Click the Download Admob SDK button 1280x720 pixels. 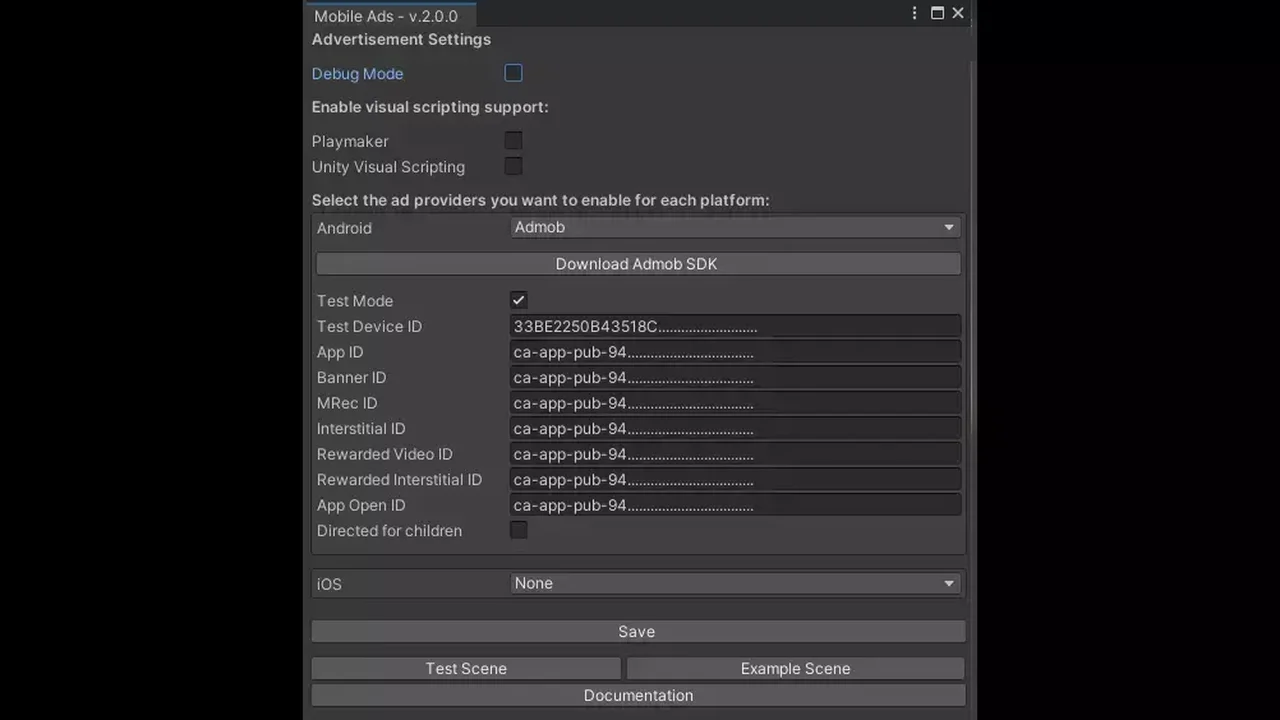pos(638,264)
